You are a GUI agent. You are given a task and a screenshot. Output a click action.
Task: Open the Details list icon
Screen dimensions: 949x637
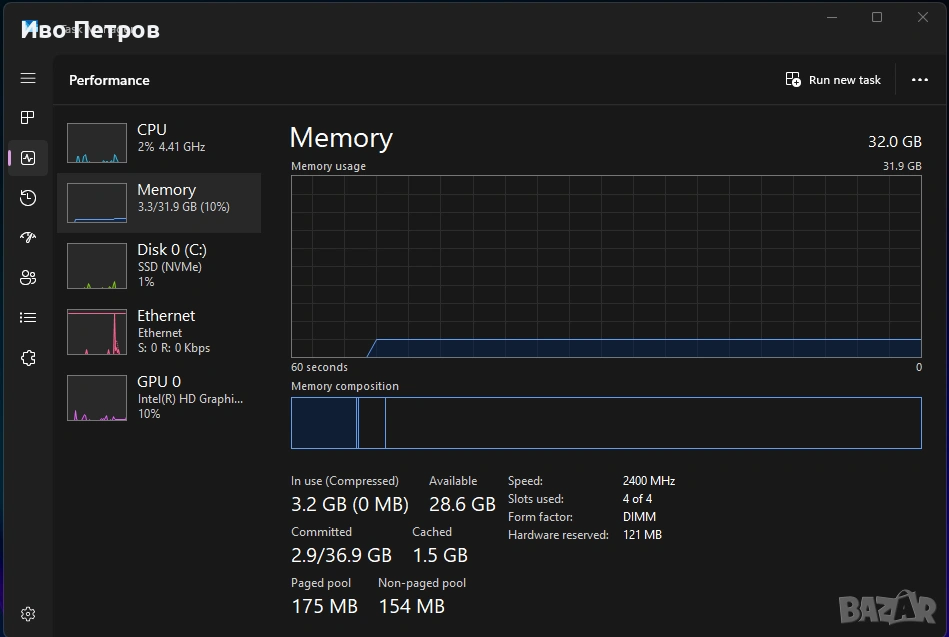[28, 318]
